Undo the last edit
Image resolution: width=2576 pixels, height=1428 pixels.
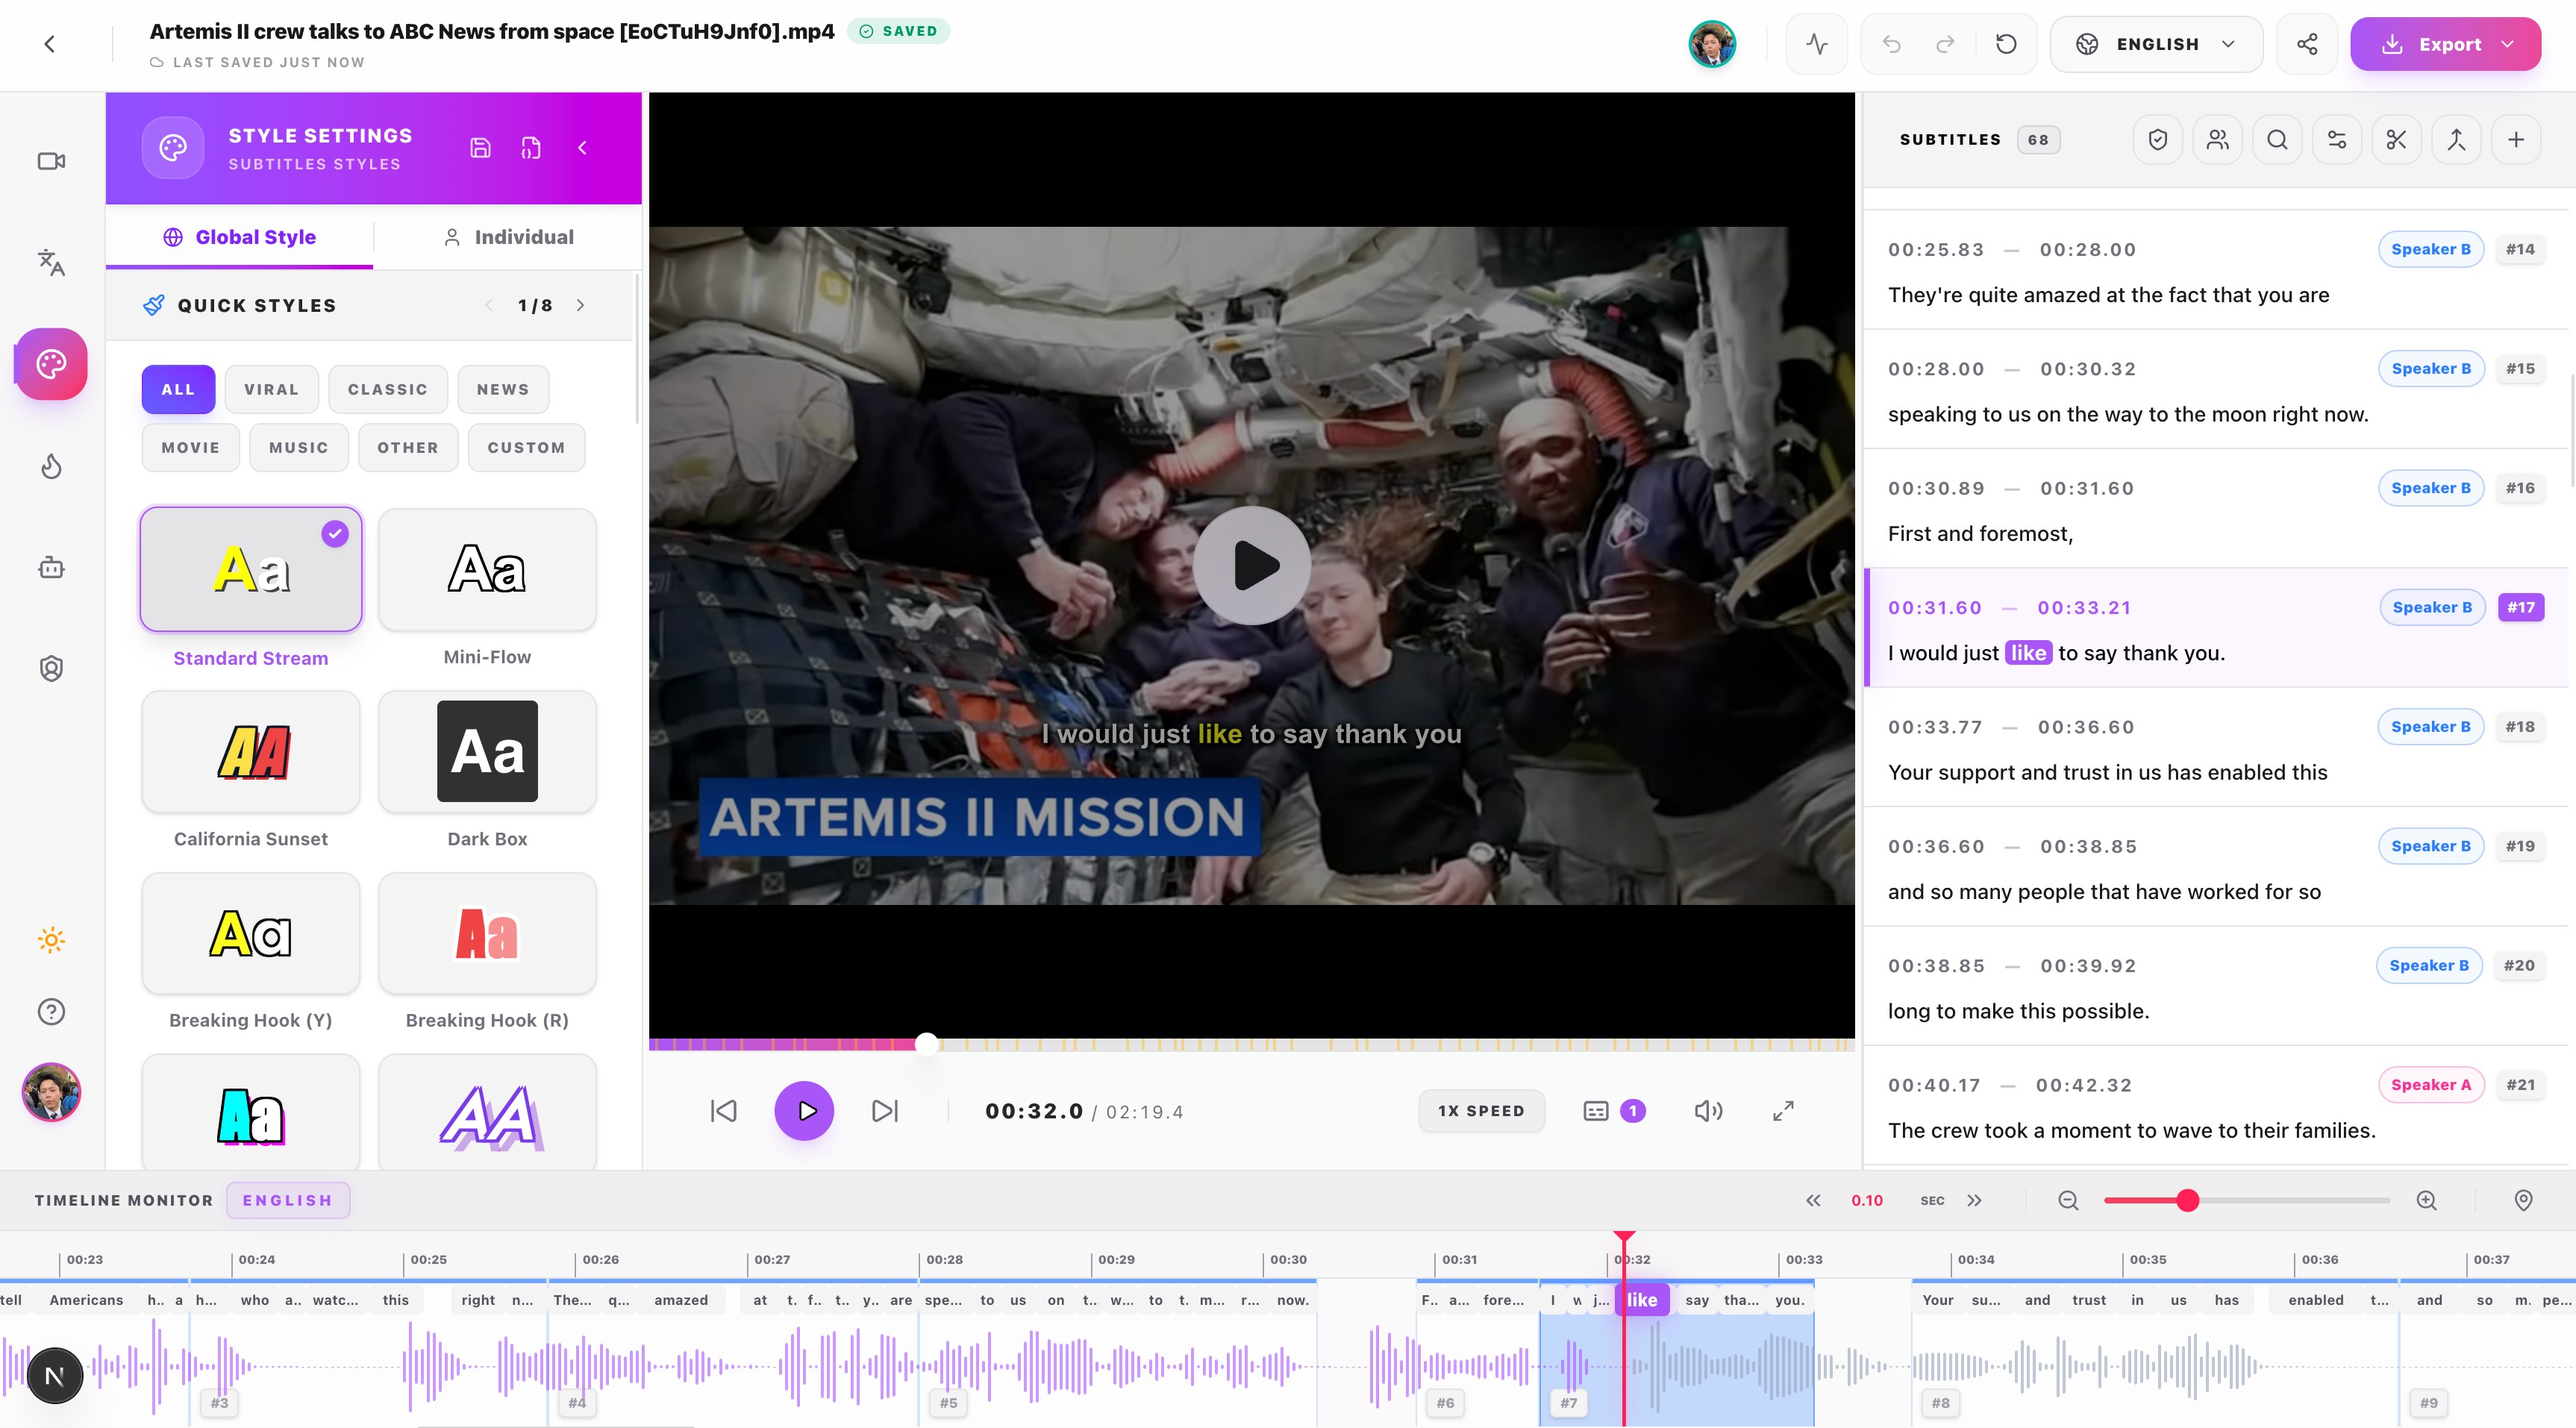point(1891,44)
